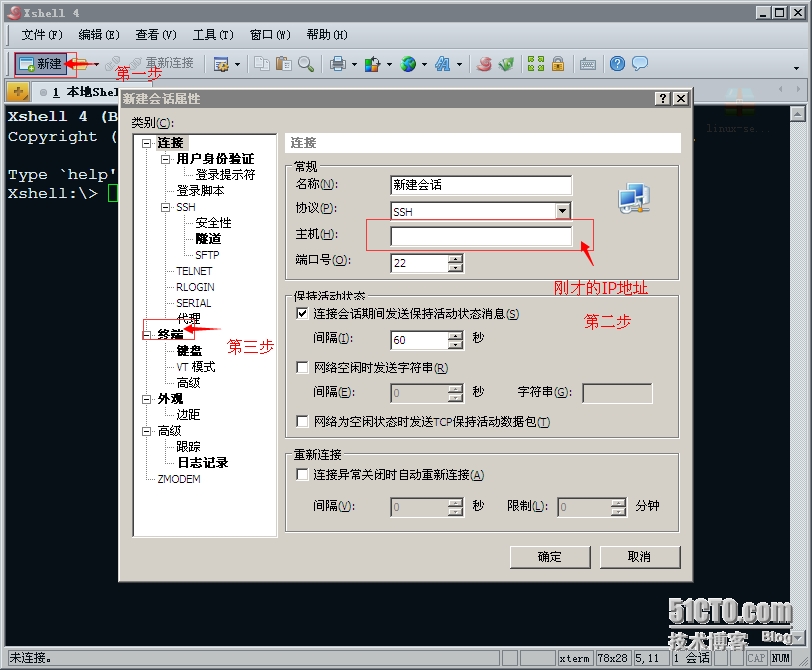Select TELNET in category tree
Viewport: 812px width, 670px height.
[194, 271]
